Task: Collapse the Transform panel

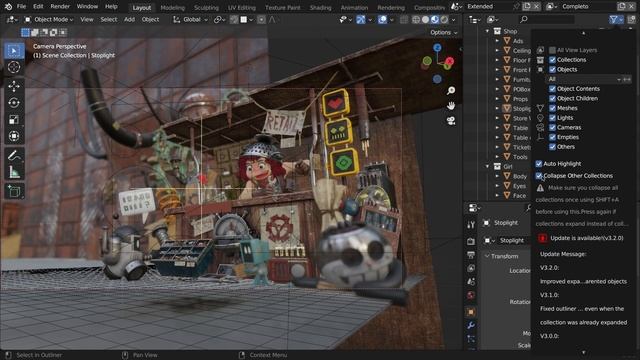Action: pyautogui.click(x=487, y=256)
